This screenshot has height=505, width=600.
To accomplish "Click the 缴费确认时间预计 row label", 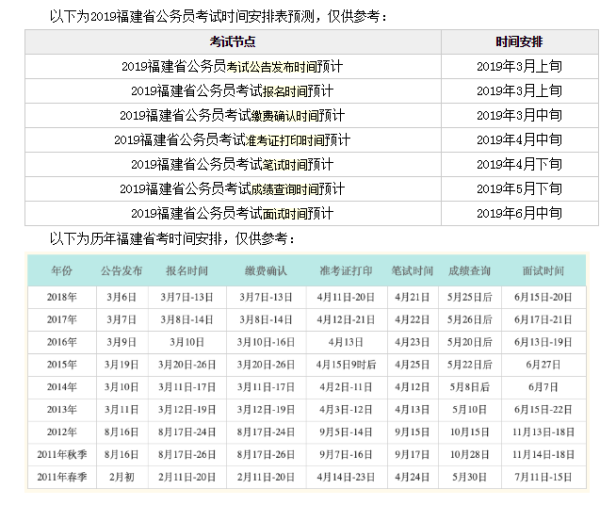I will pyautogui.click(x=232, y=116).
